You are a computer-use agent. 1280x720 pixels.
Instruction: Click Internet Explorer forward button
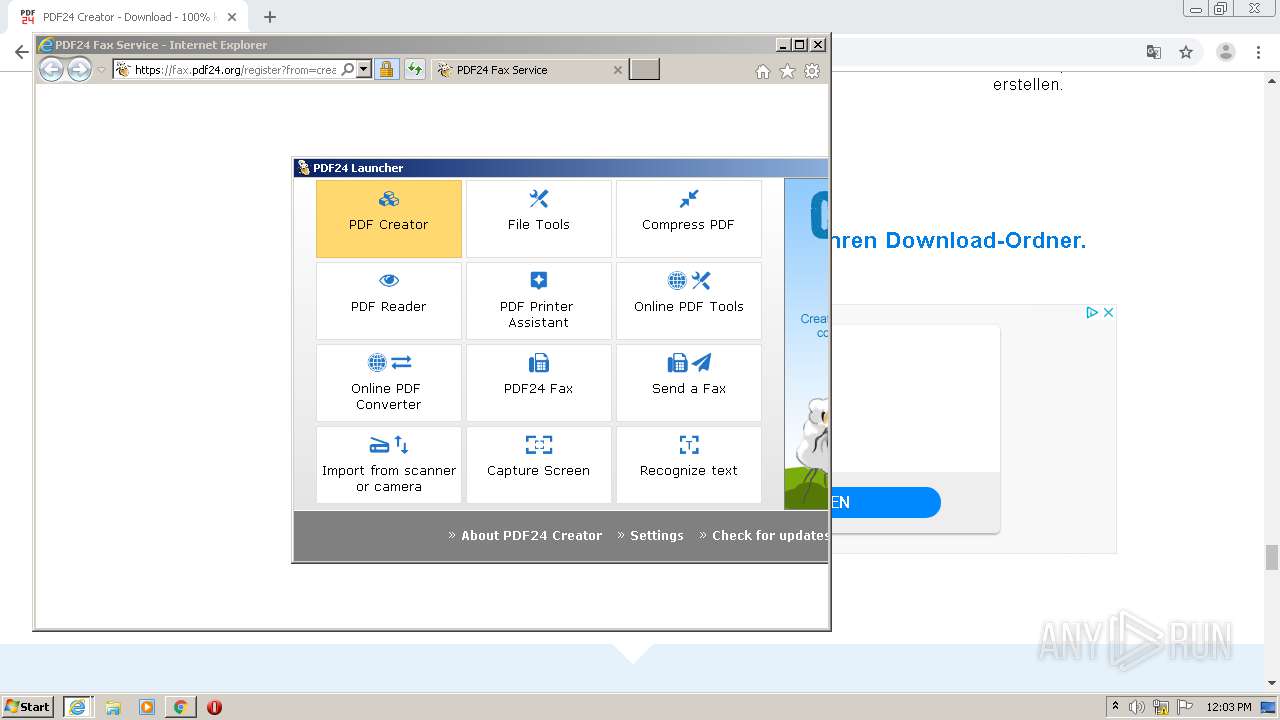tap(79, 69)
